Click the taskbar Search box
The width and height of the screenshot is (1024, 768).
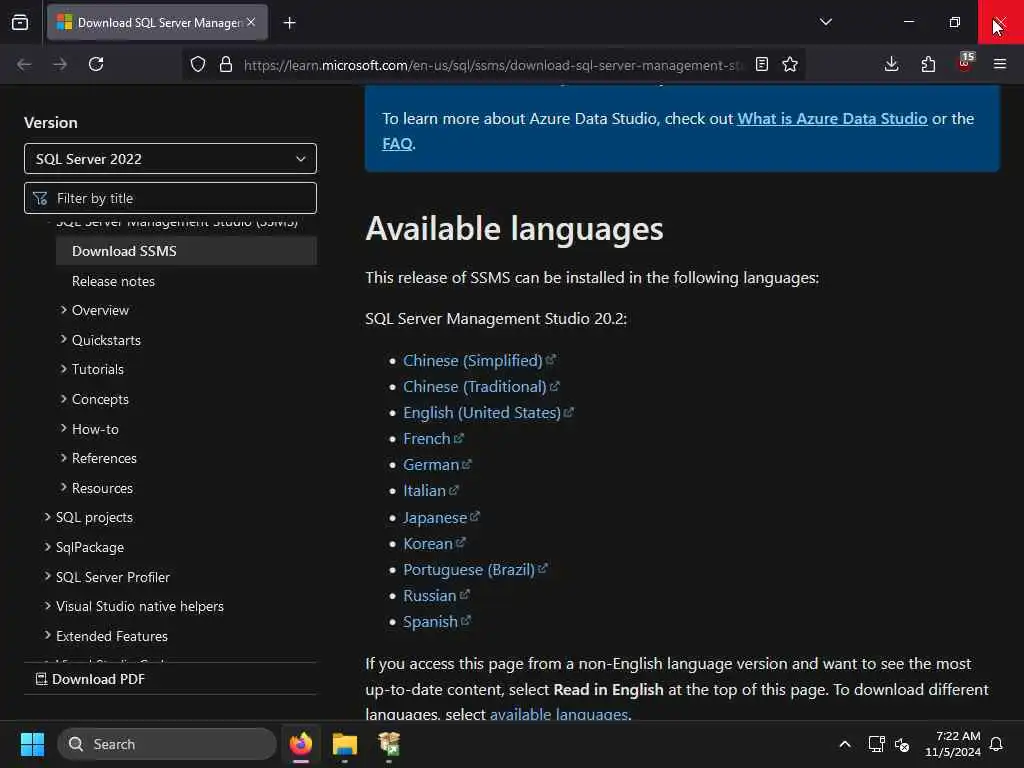[167, 744]
